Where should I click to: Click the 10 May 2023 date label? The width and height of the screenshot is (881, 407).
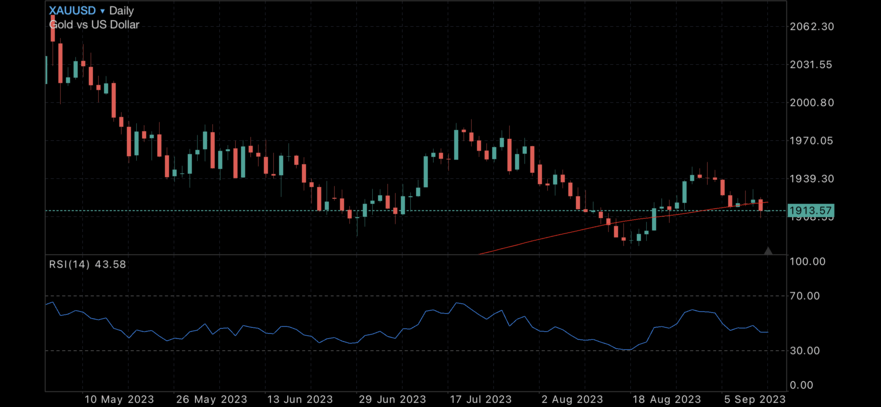tap(120, 400)
